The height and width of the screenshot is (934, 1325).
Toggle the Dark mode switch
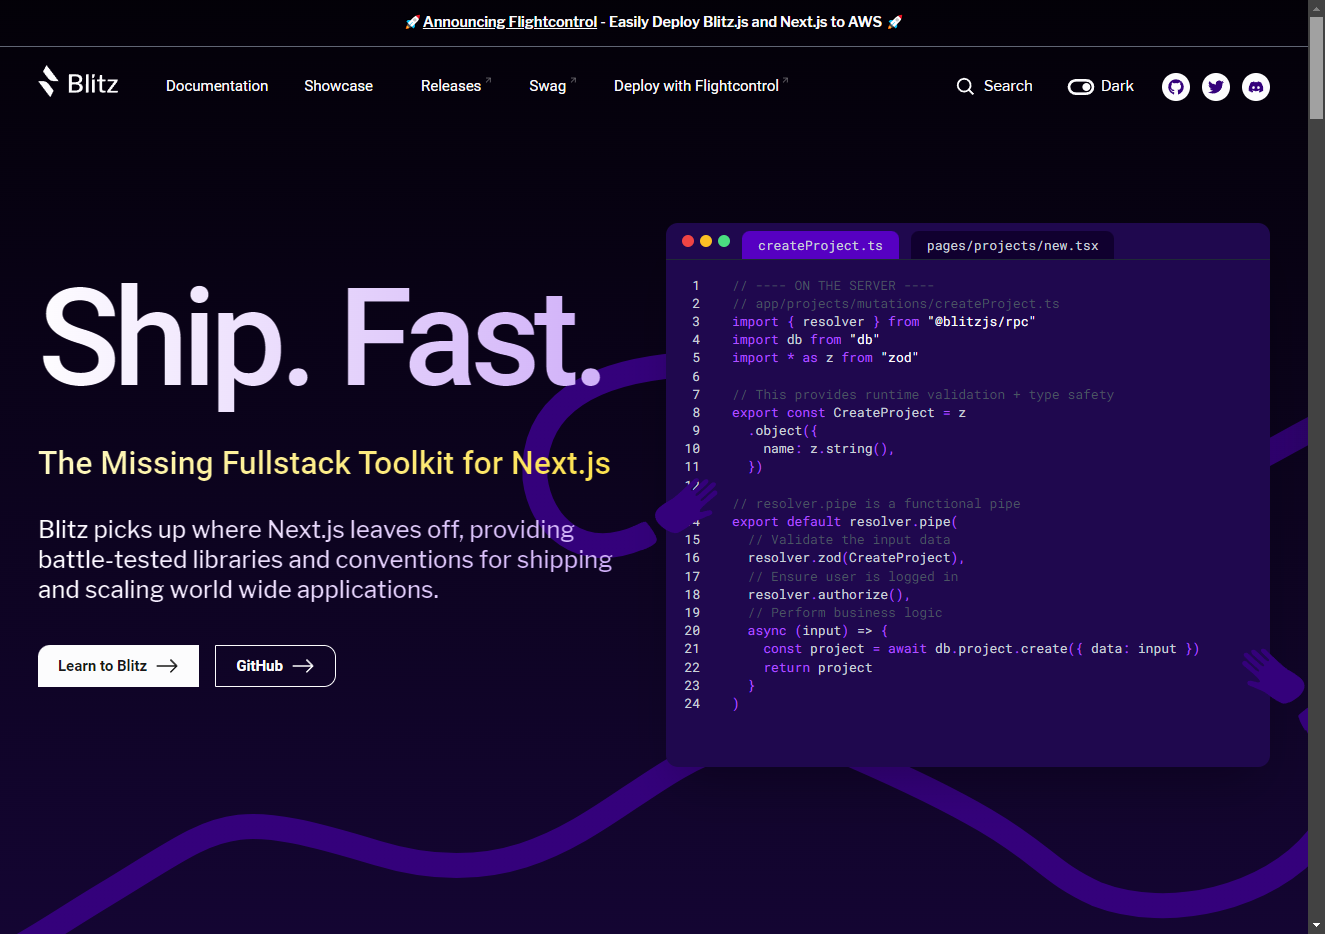coord(1081,87)
